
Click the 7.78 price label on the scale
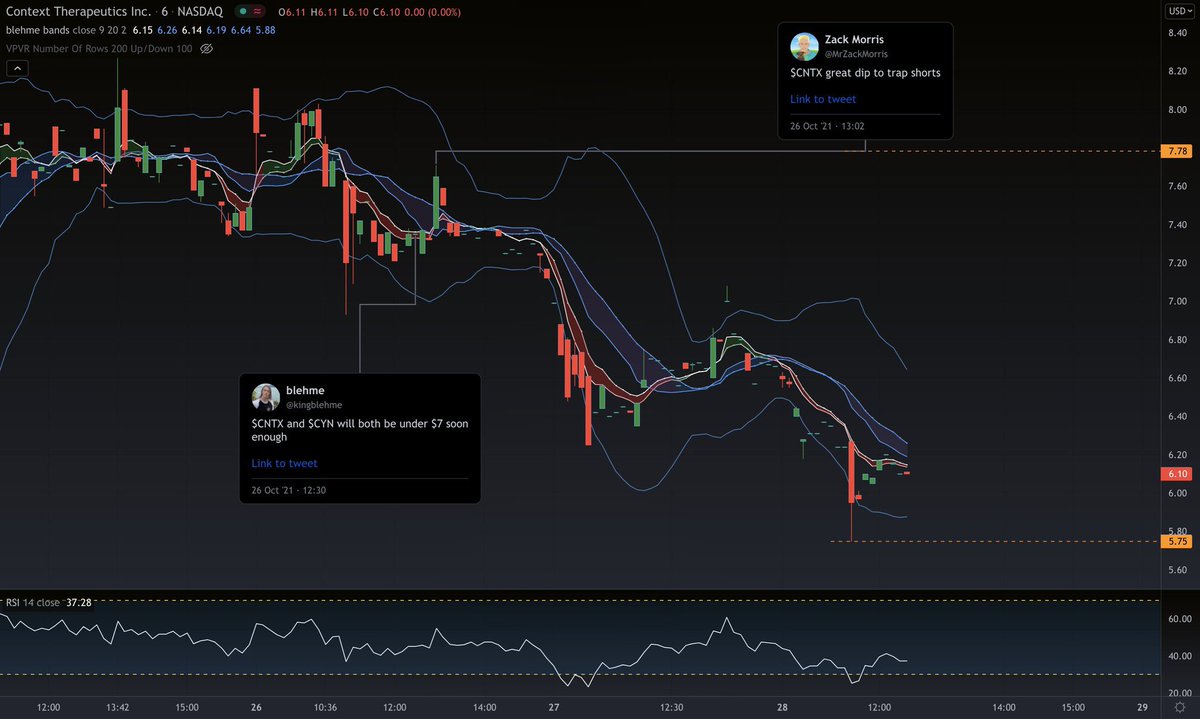coord(1176,151)
